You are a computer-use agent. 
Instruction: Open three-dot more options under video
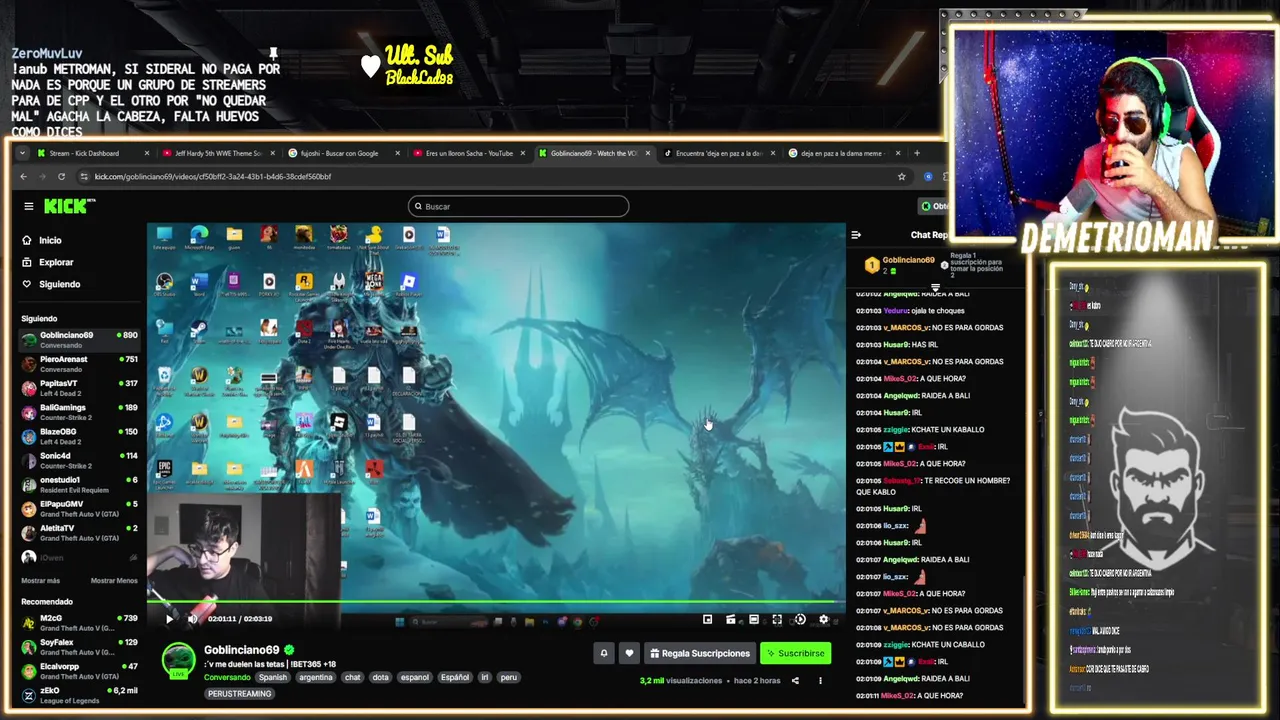pos(820,681)
